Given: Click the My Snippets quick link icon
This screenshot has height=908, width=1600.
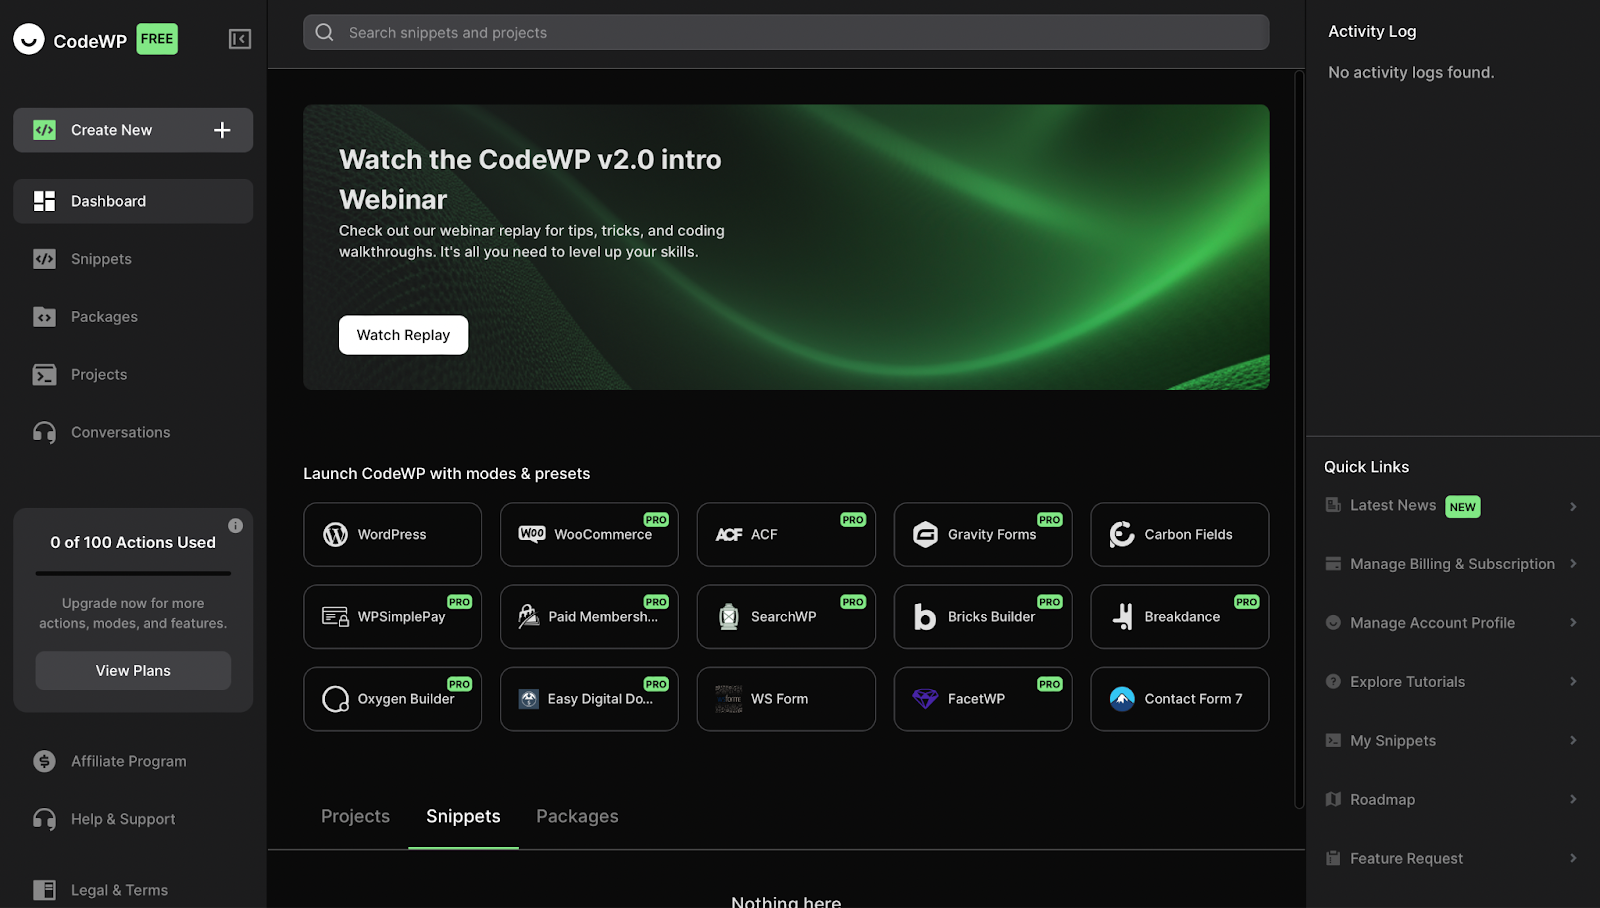Looking at the screenshot, I should (x=1333, y=741).
